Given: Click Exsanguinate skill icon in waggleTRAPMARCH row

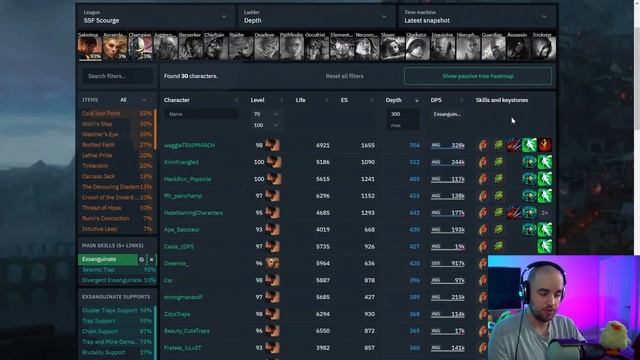Looking at the screenshot, I should (x=483, y=145).
